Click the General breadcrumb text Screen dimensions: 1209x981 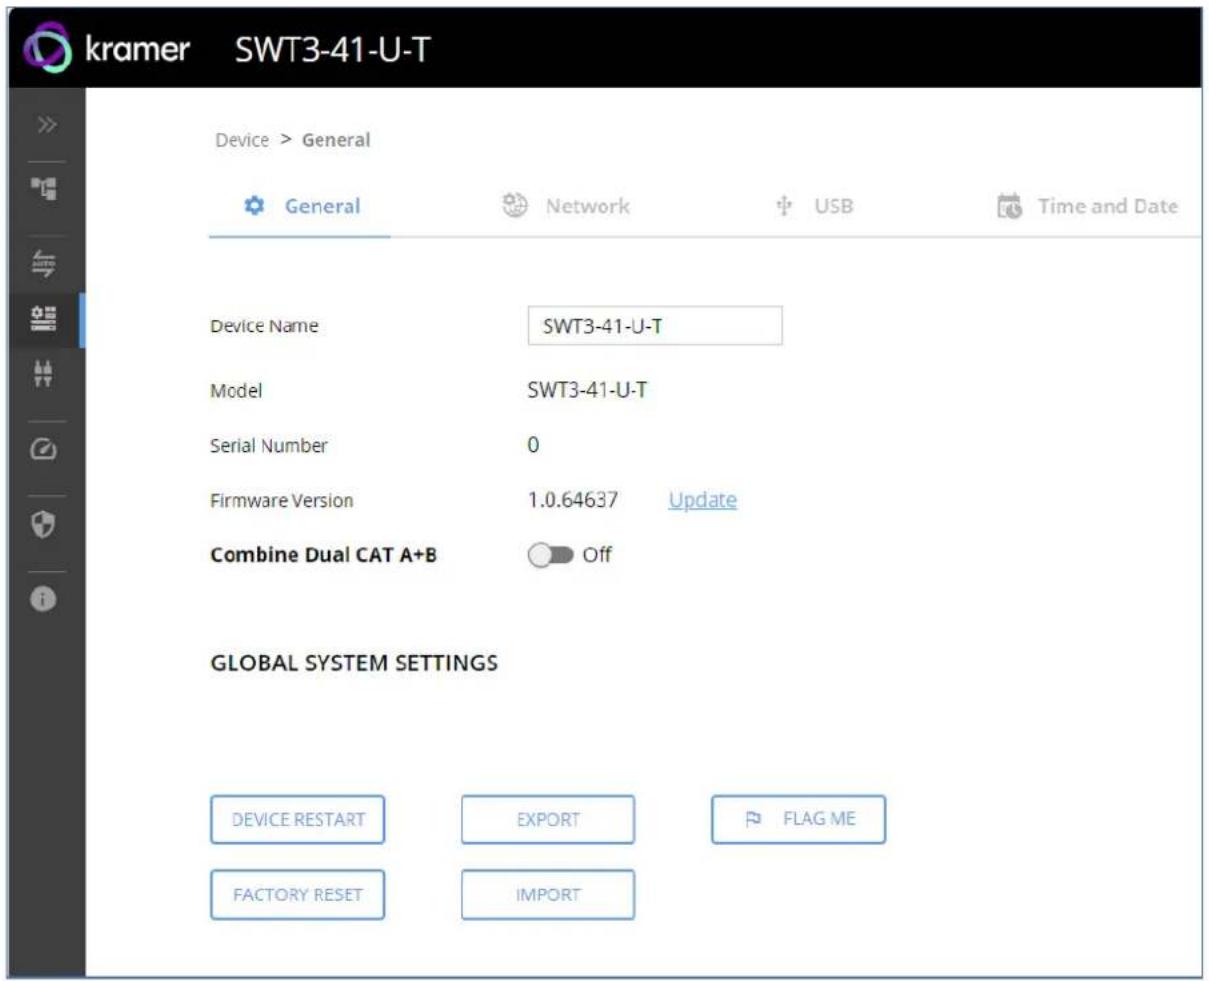click(336, 140)
